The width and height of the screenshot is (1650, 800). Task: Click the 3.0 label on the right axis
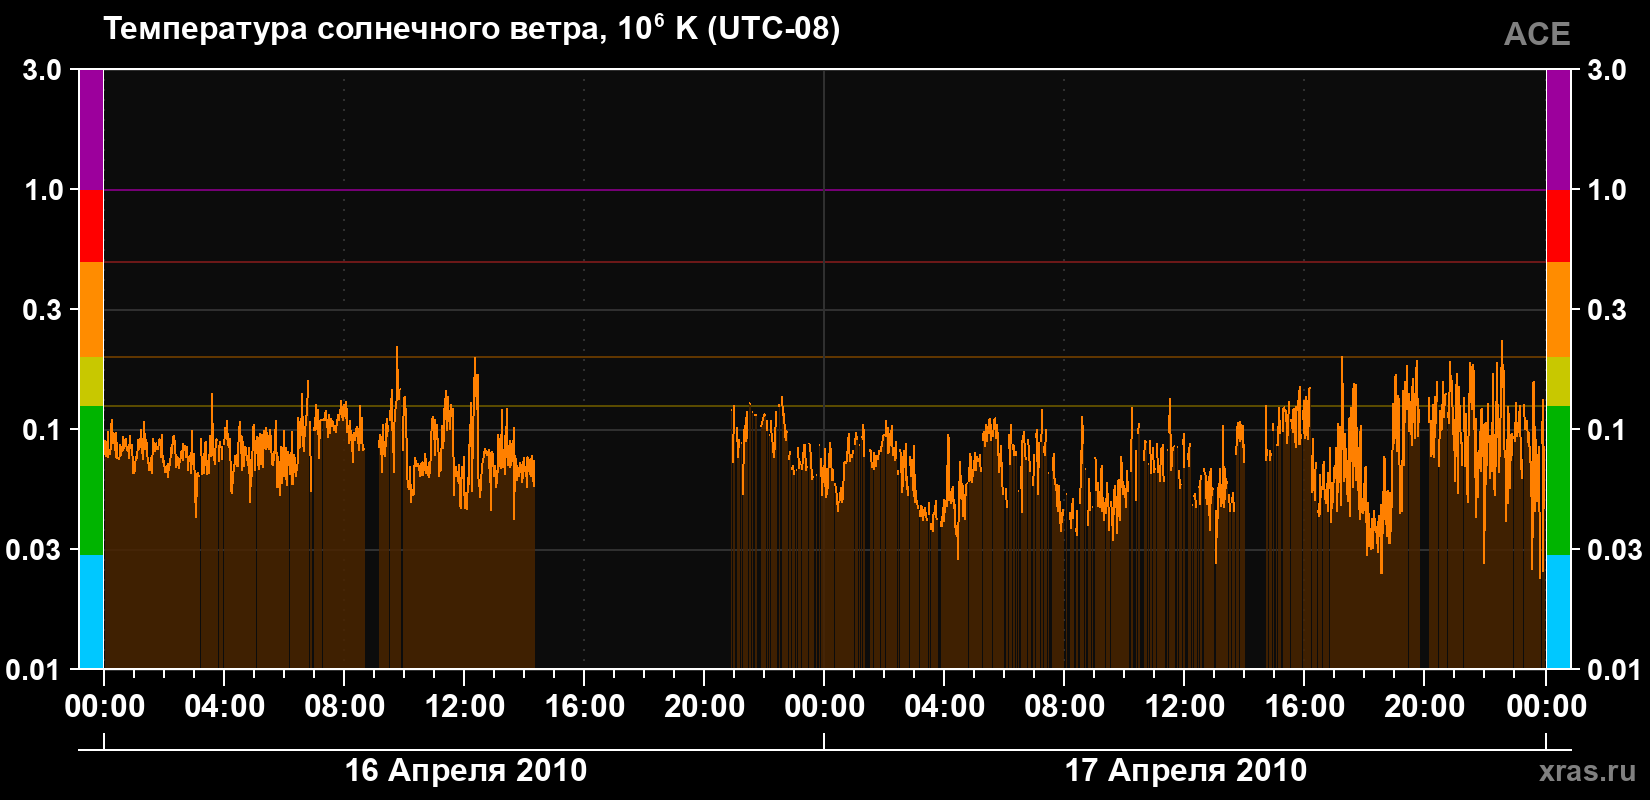tap(1607, 70)
